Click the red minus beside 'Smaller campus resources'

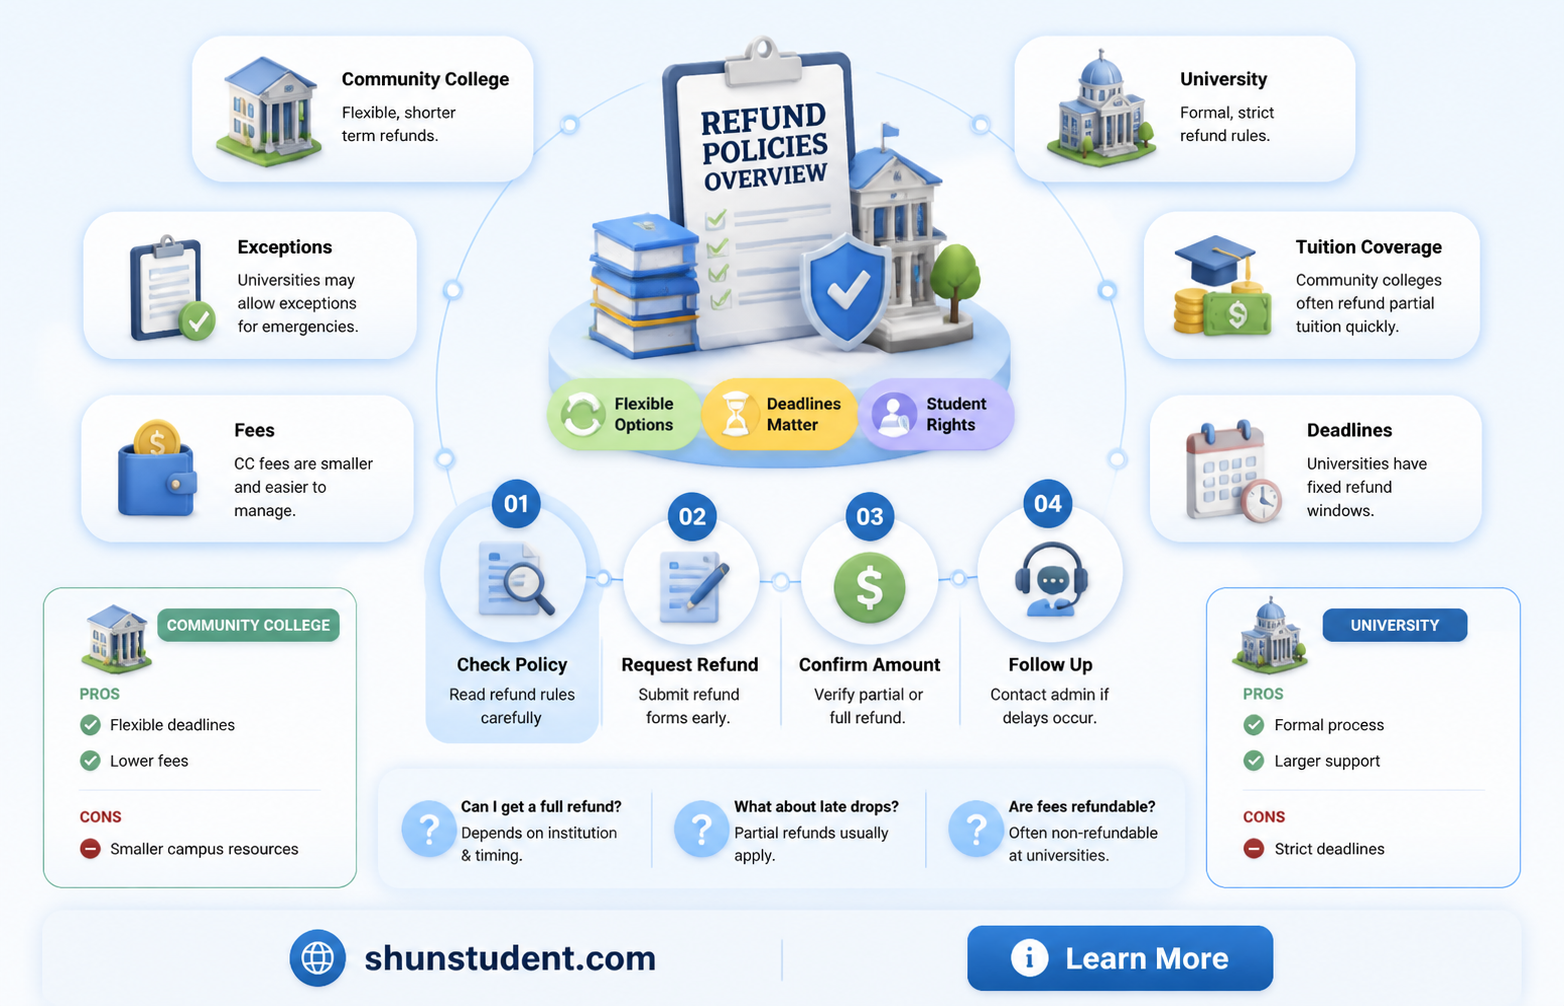pyautogui.click(x=90, y=849)
